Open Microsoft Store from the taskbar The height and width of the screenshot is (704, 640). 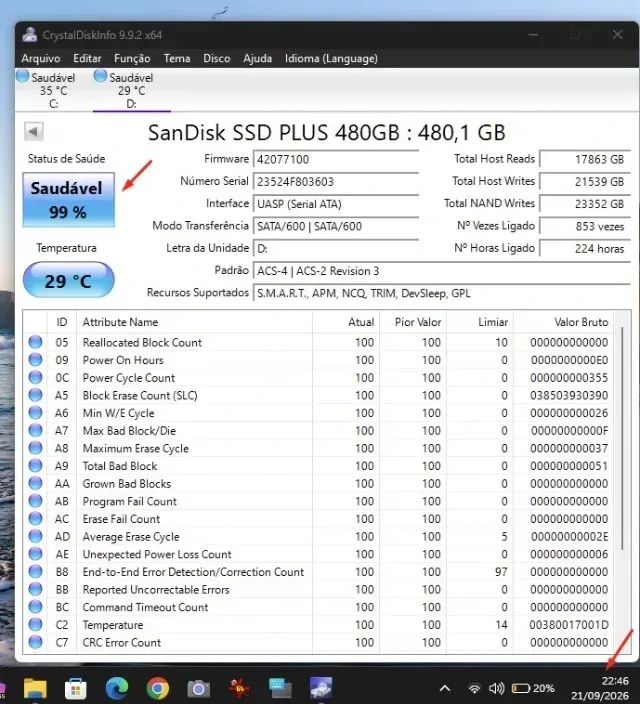point(76,688)
